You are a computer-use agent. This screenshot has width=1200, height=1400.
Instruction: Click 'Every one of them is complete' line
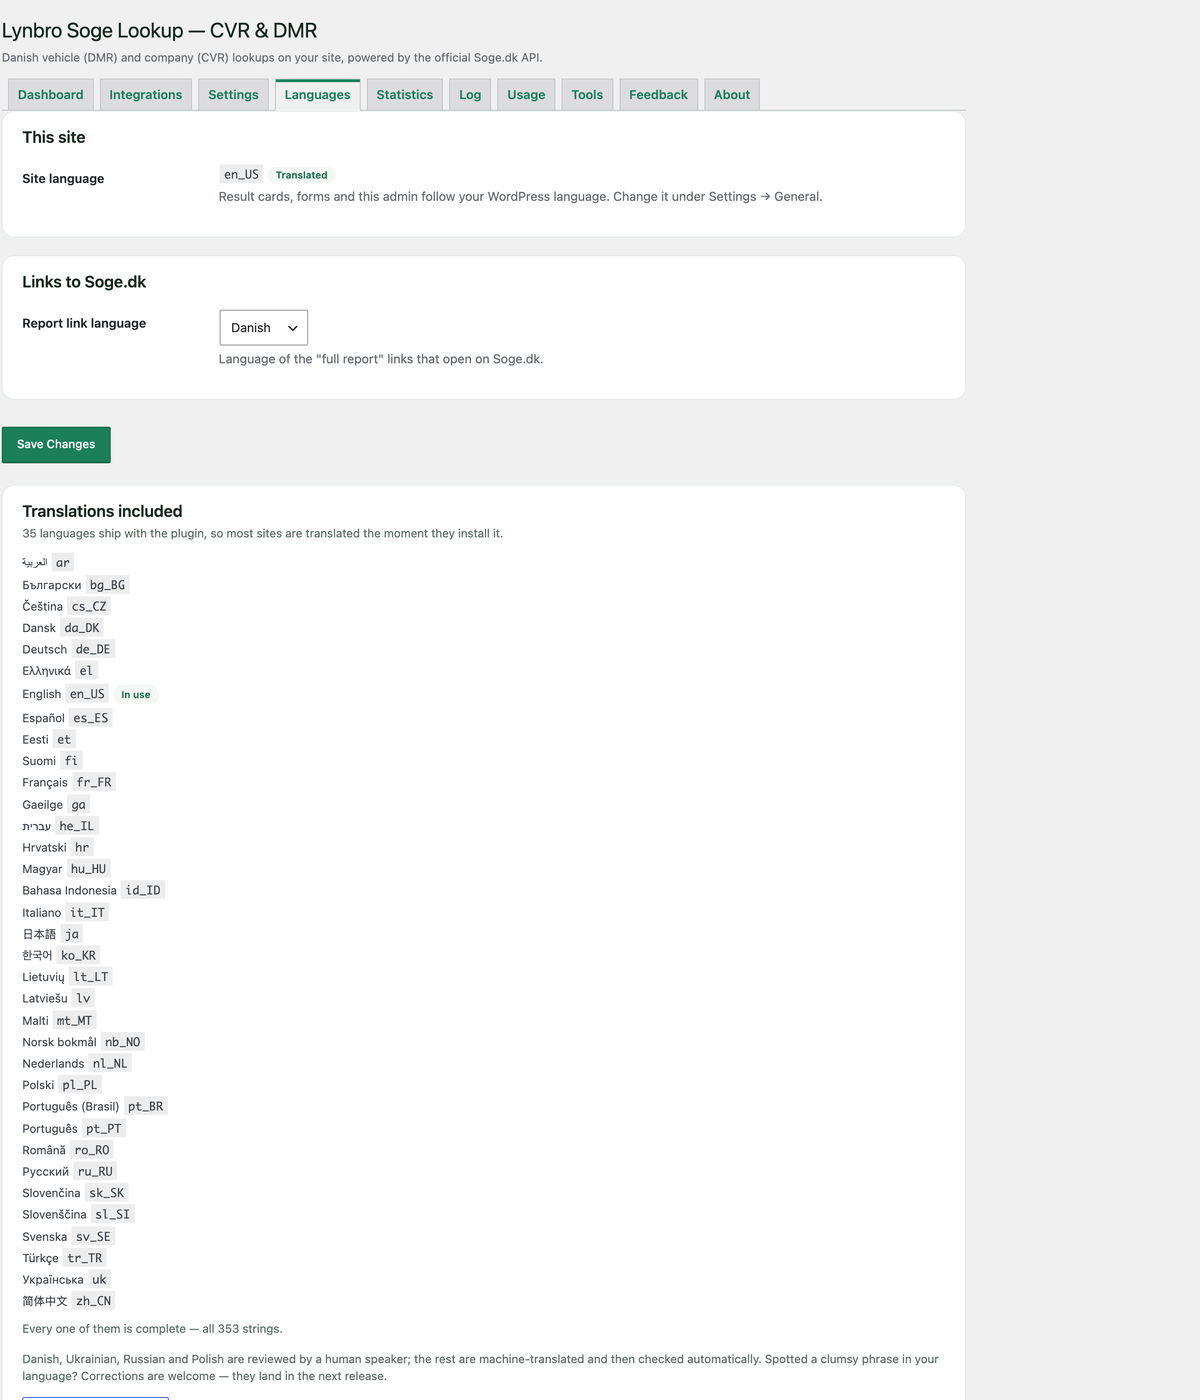pyautogui.click(x=152, y=1329)
